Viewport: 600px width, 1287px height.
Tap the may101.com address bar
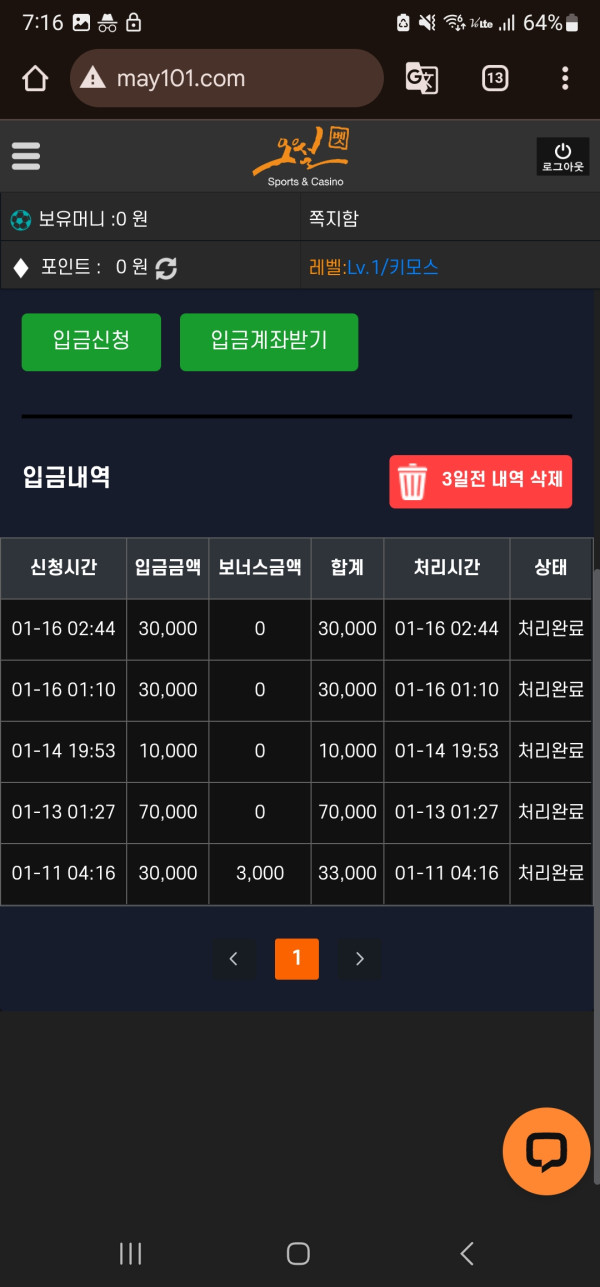click(227, 78)
